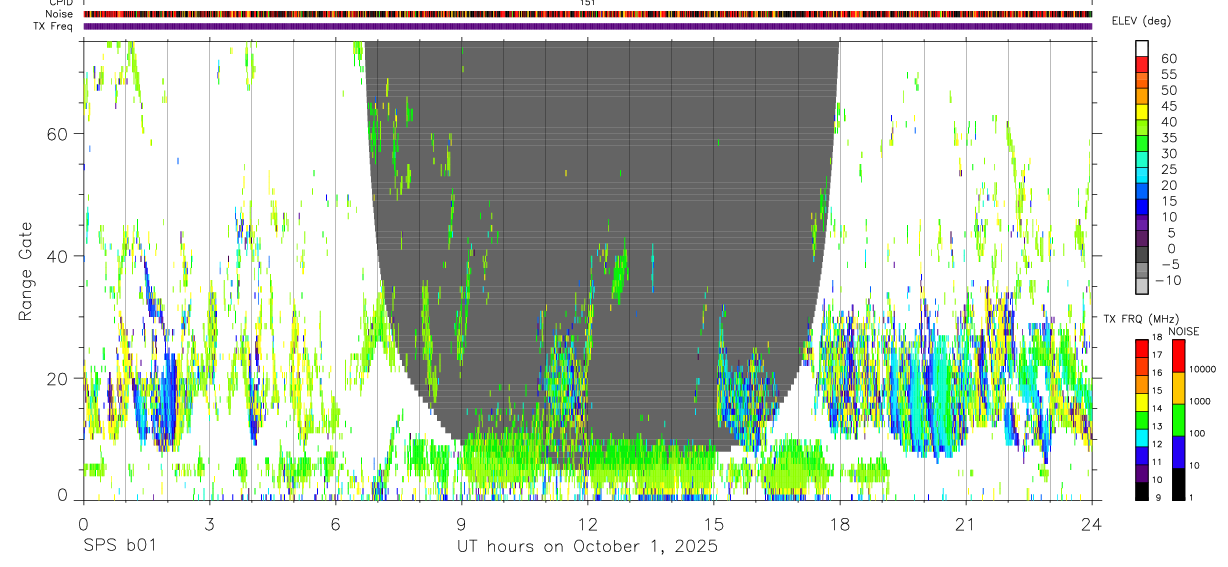The width and height of the screenshot is (1228, 567).
Task: Select x-axis tick label '9'
Action: click(461, 524)
